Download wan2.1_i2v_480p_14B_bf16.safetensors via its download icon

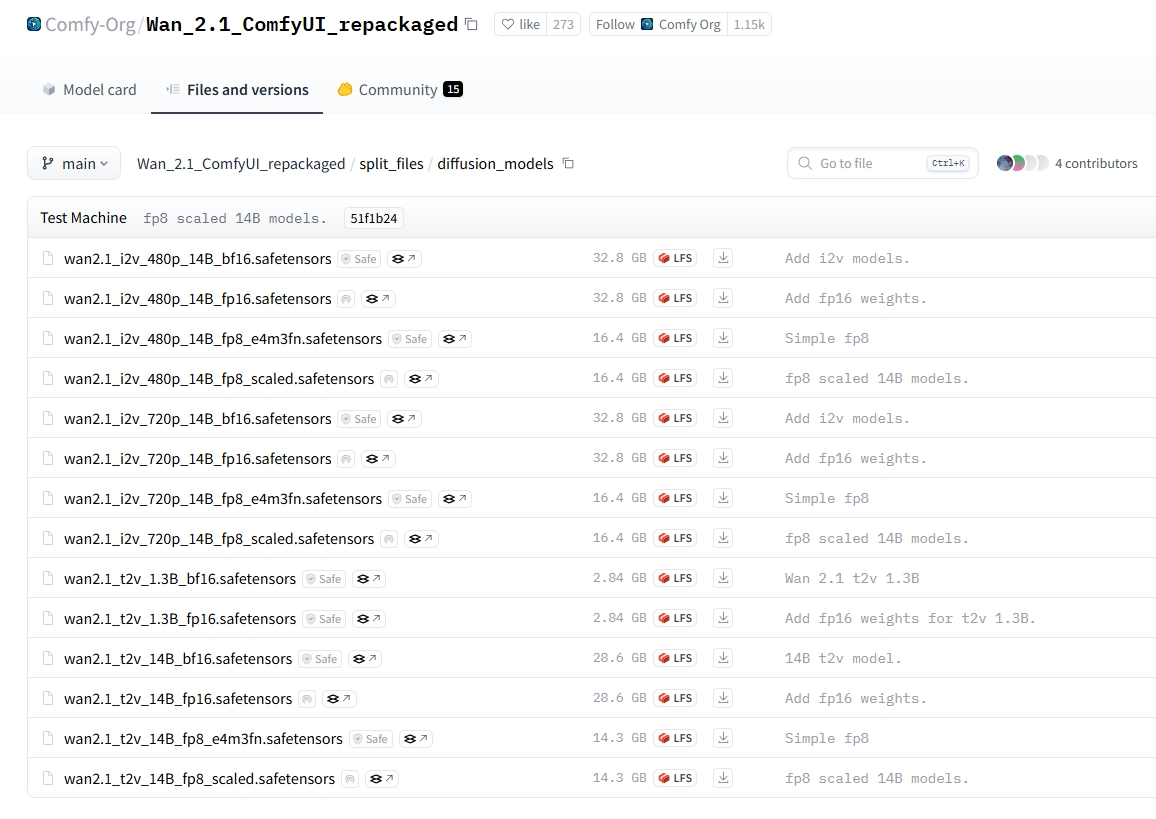tap(723, 258)
